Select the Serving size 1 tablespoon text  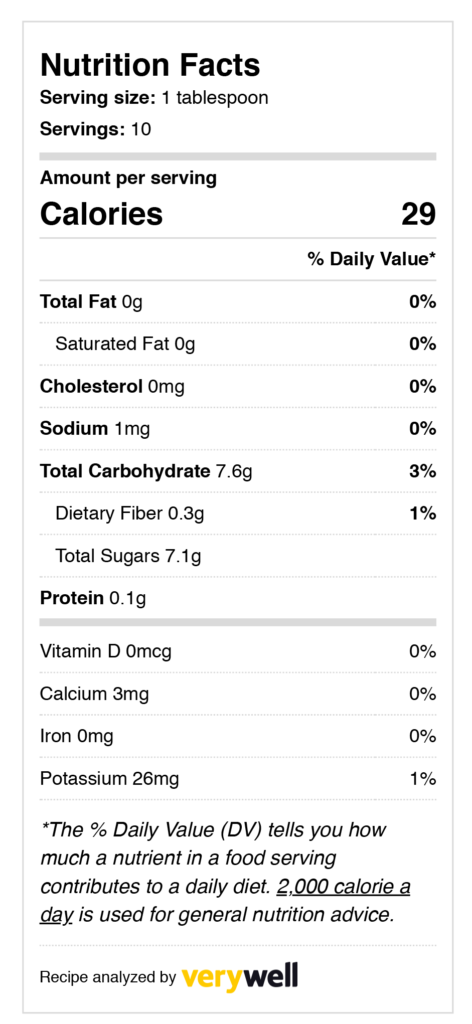pyautogui.click(x=154, y=98)
